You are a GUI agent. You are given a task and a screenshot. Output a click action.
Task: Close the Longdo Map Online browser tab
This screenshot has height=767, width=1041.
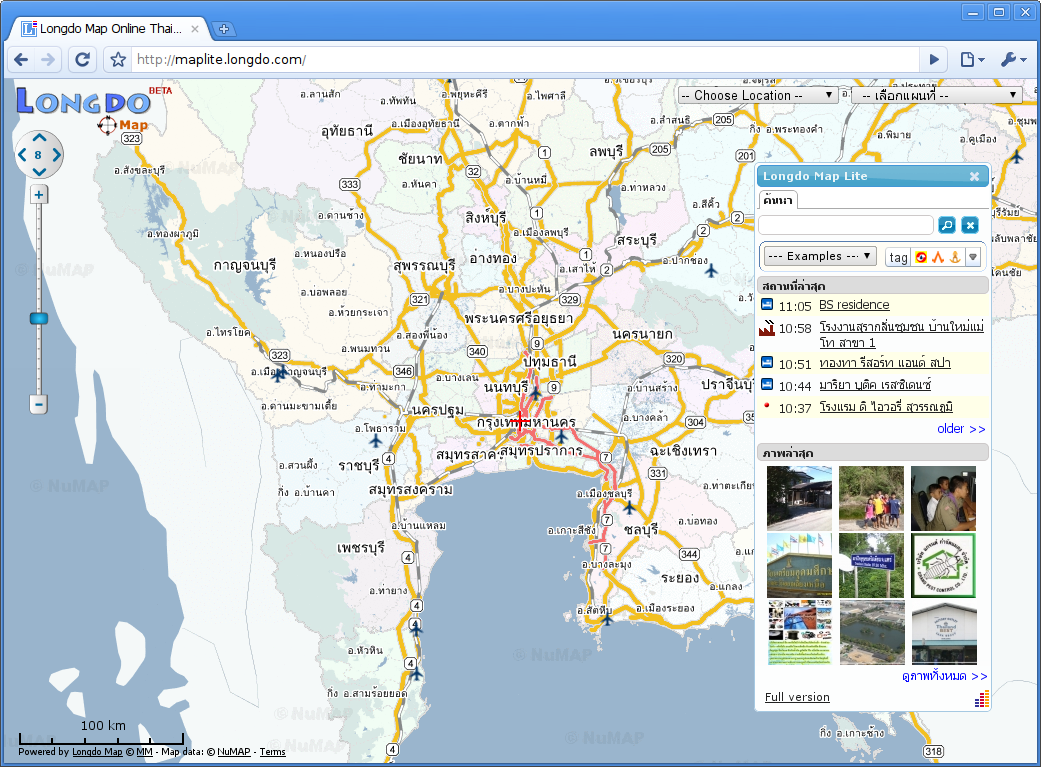[x=195, y=29]
